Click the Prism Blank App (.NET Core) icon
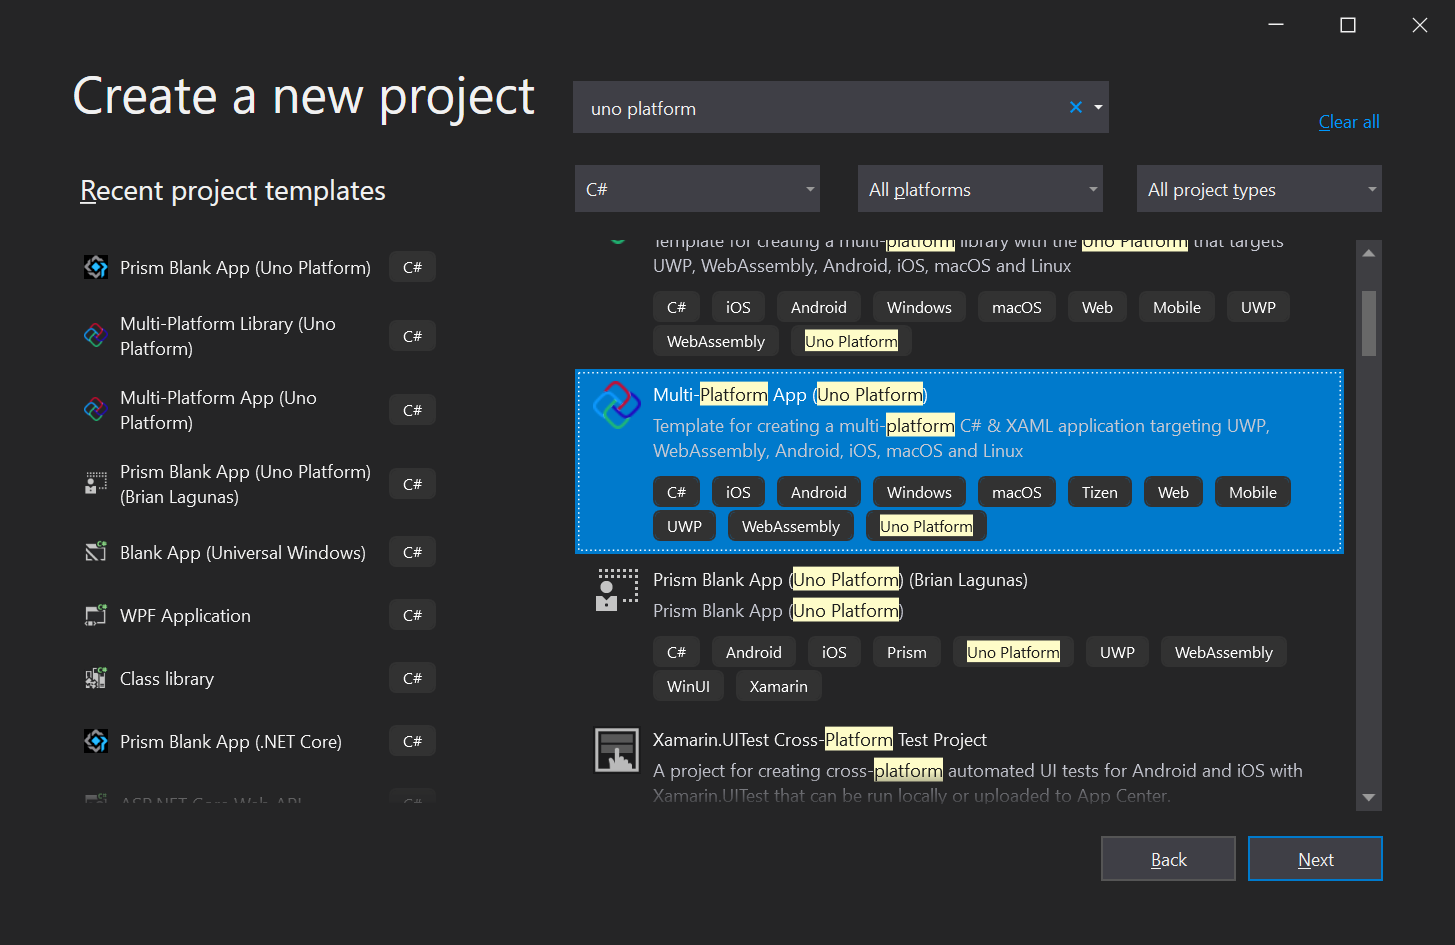Viewport: 1455px width, 945px height. (x=96, y=741)
